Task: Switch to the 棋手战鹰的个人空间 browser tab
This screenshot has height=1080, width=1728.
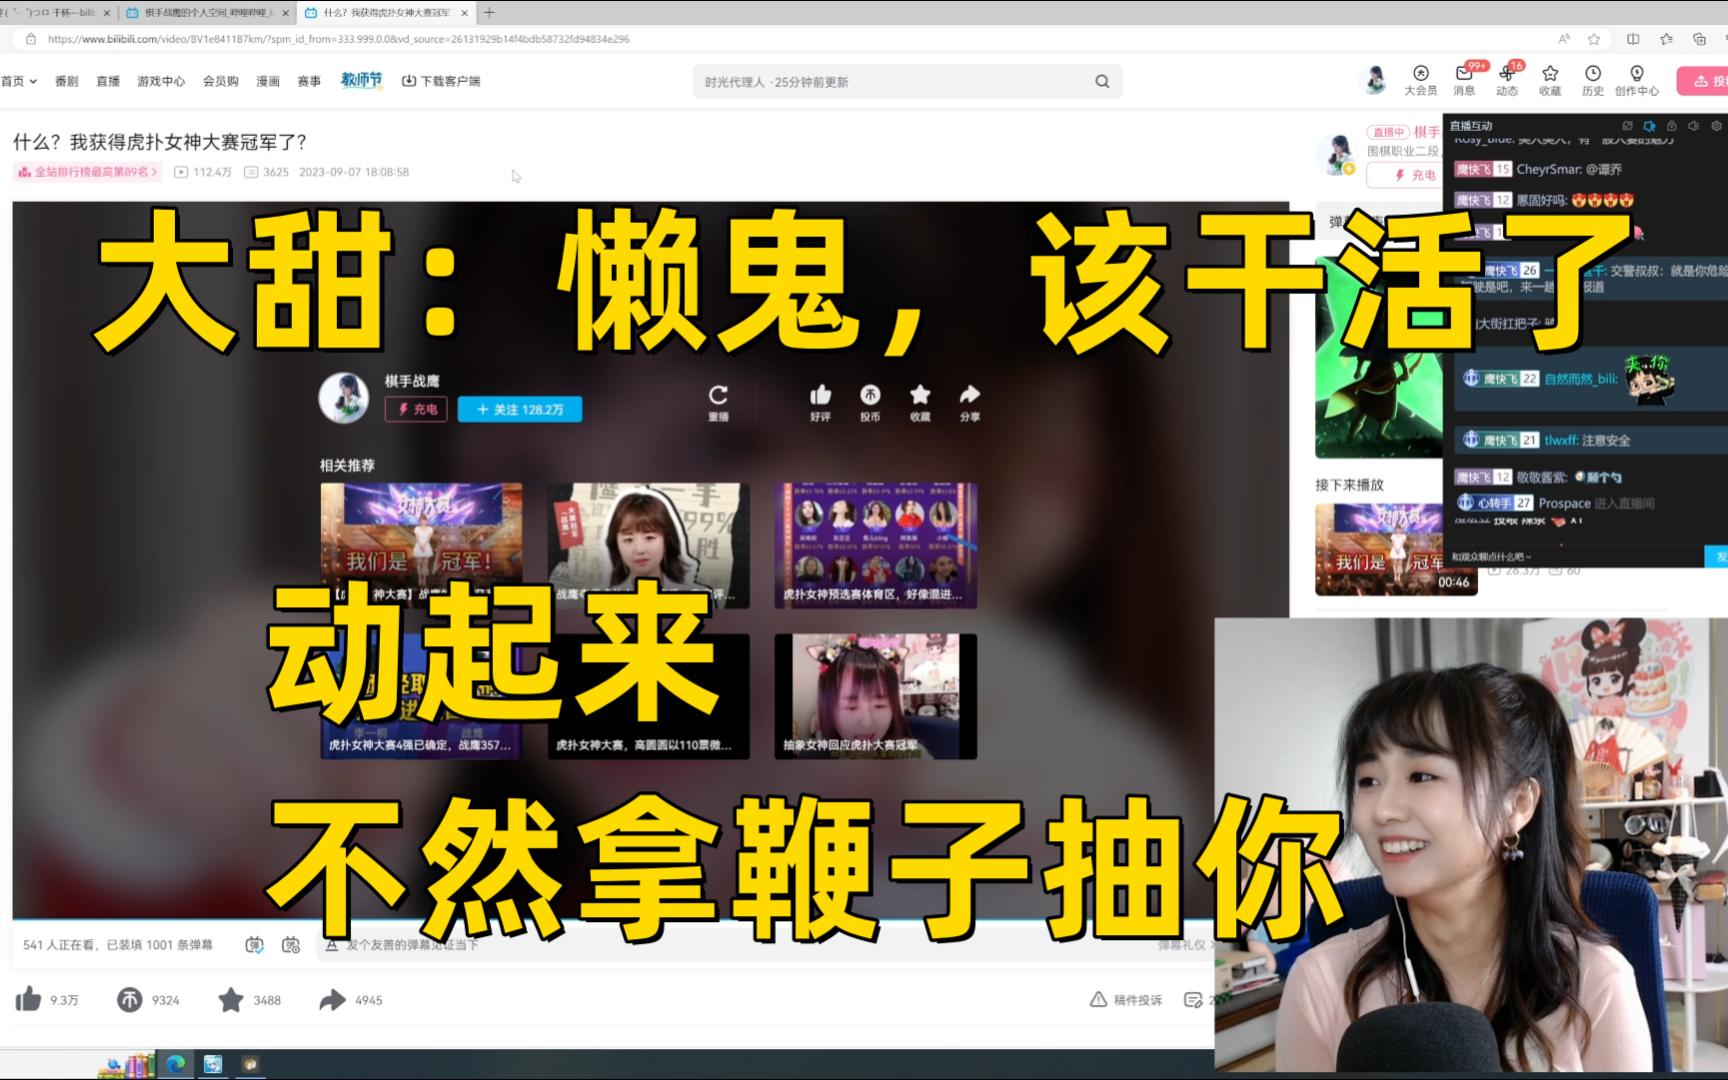Action: [x=208, y=13]
